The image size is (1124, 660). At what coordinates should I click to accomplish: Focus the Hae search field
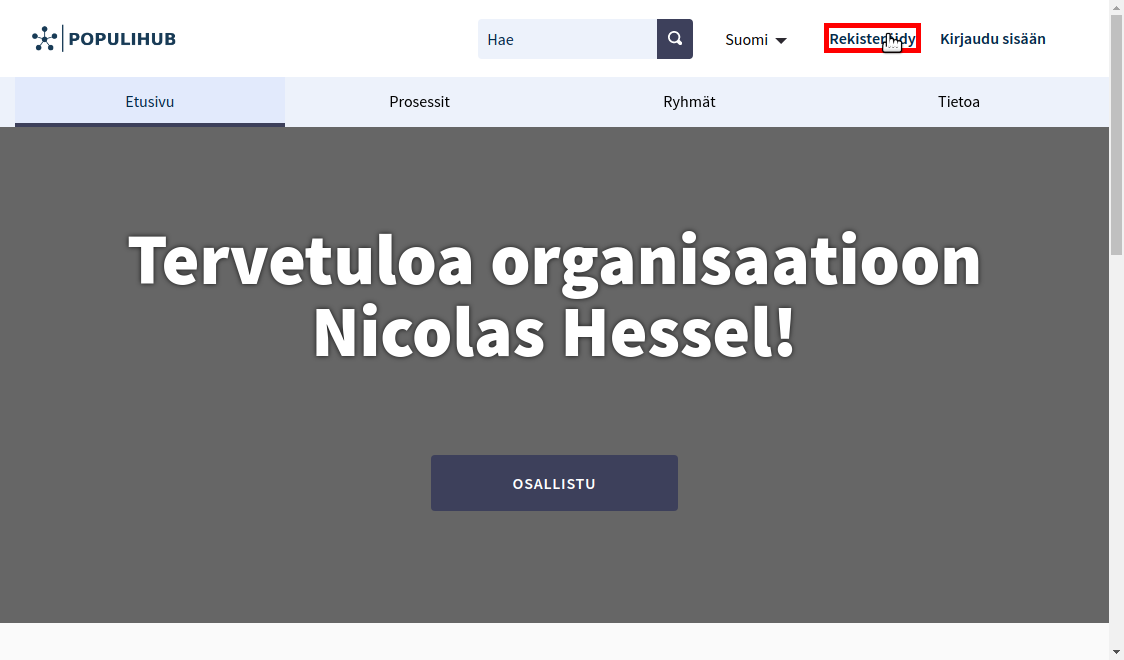[566, 39]
